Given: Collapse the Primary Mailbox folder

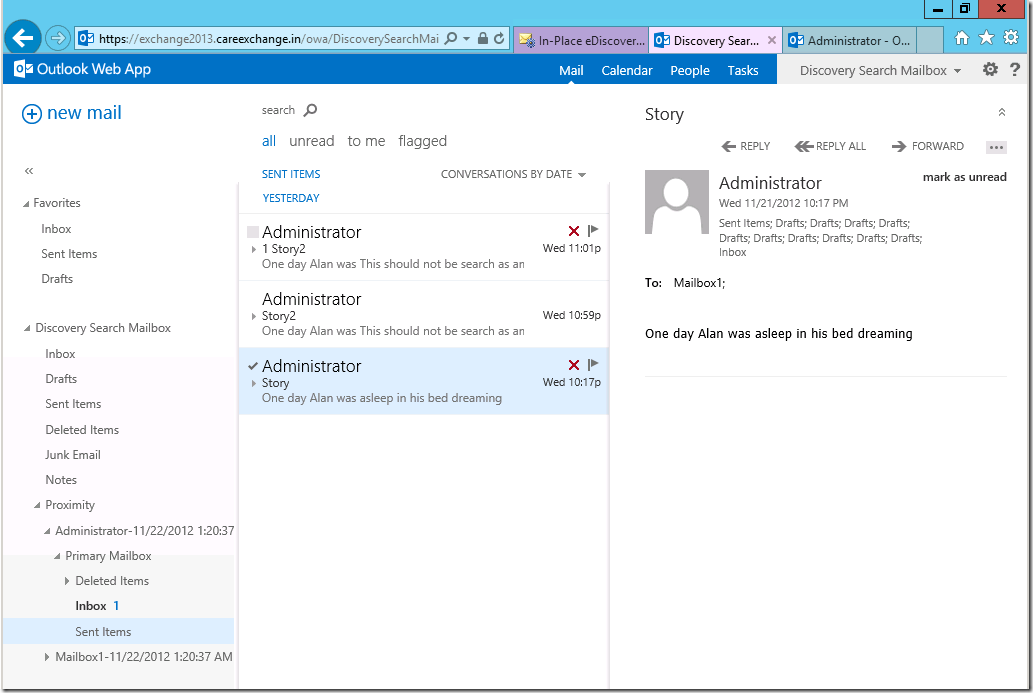Looking at the screenshot, I should (x=57, y=556).
